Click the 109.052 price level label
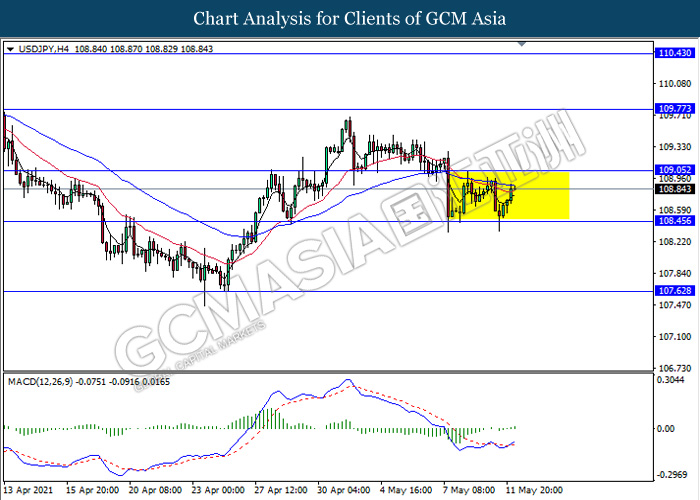The width and height of the screenshot is (700, 500). pos(675,170)
